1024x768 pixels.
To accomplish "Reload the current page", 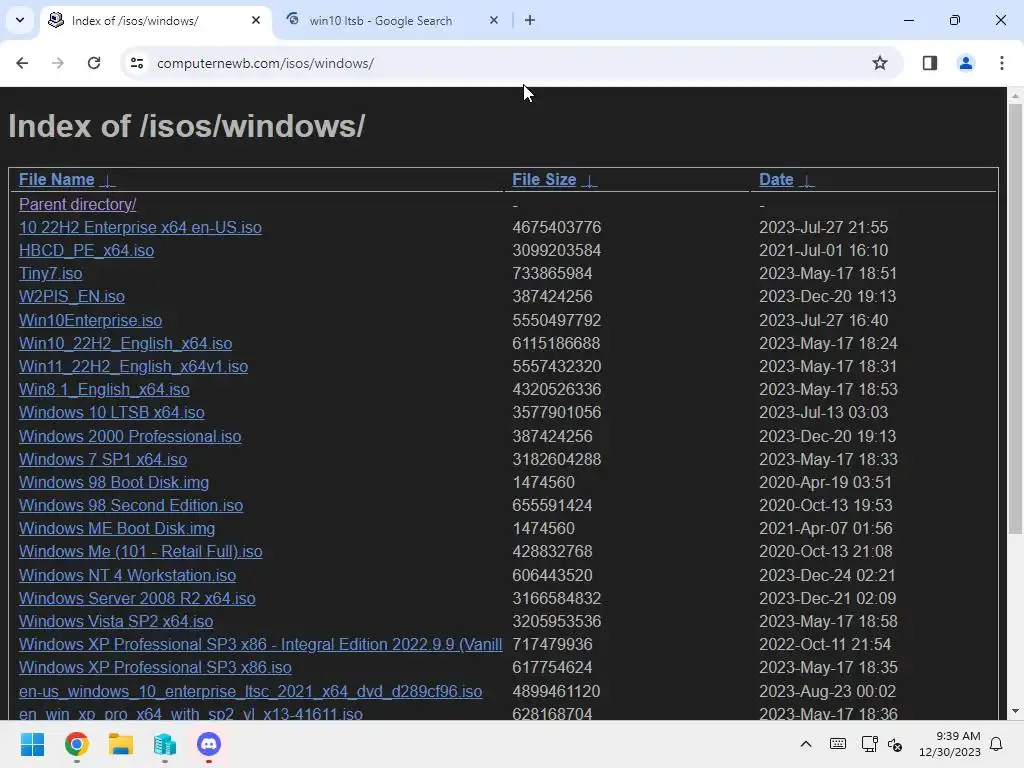I will (94, 63).
